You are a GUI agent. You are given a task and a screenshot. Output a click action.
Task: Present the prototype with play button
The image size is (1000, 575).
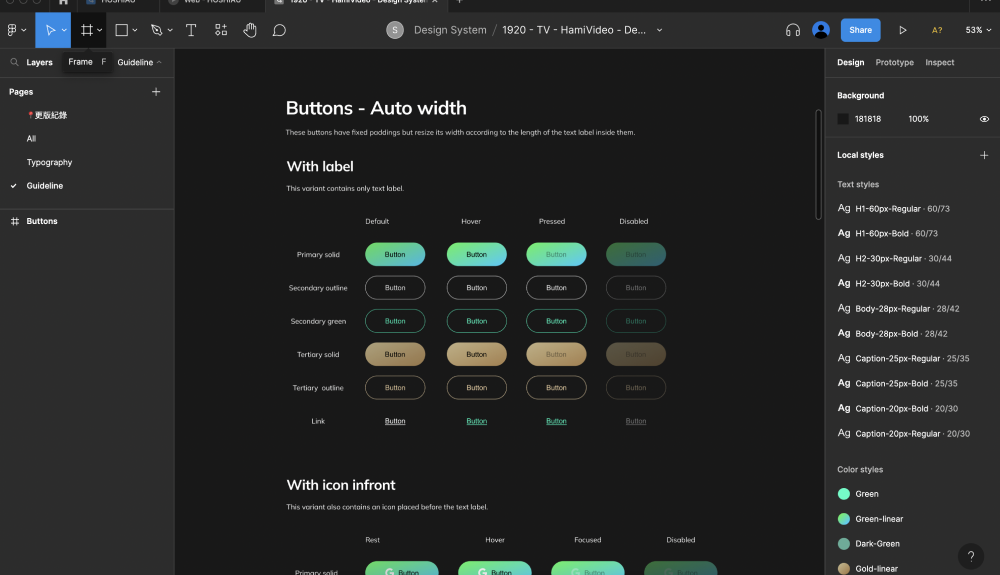click(x=902, y=30)
